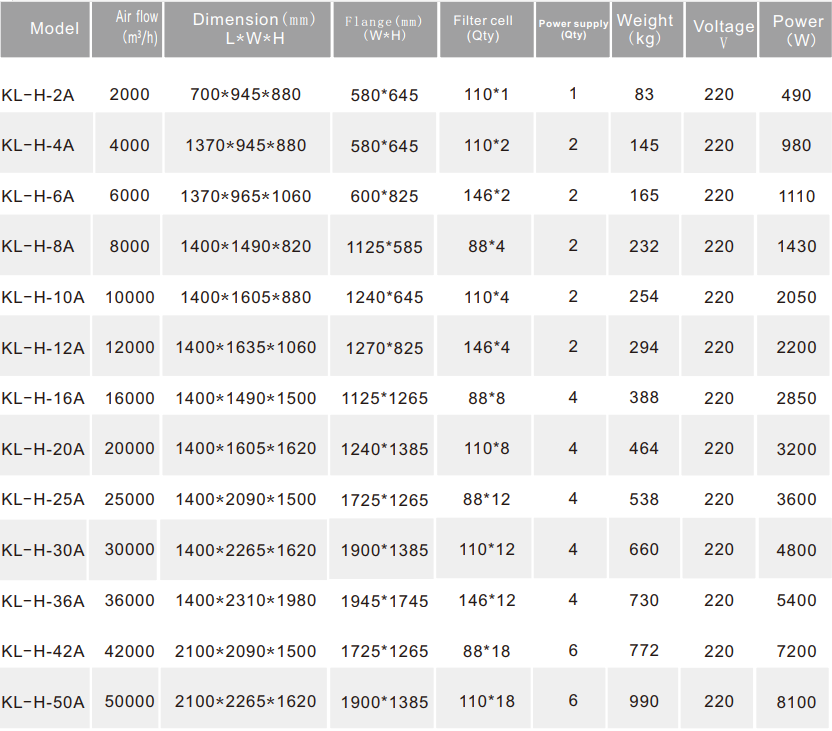The image size is (832, 731).
Task: Click the 990 weight value
Action: pos(645,702)
